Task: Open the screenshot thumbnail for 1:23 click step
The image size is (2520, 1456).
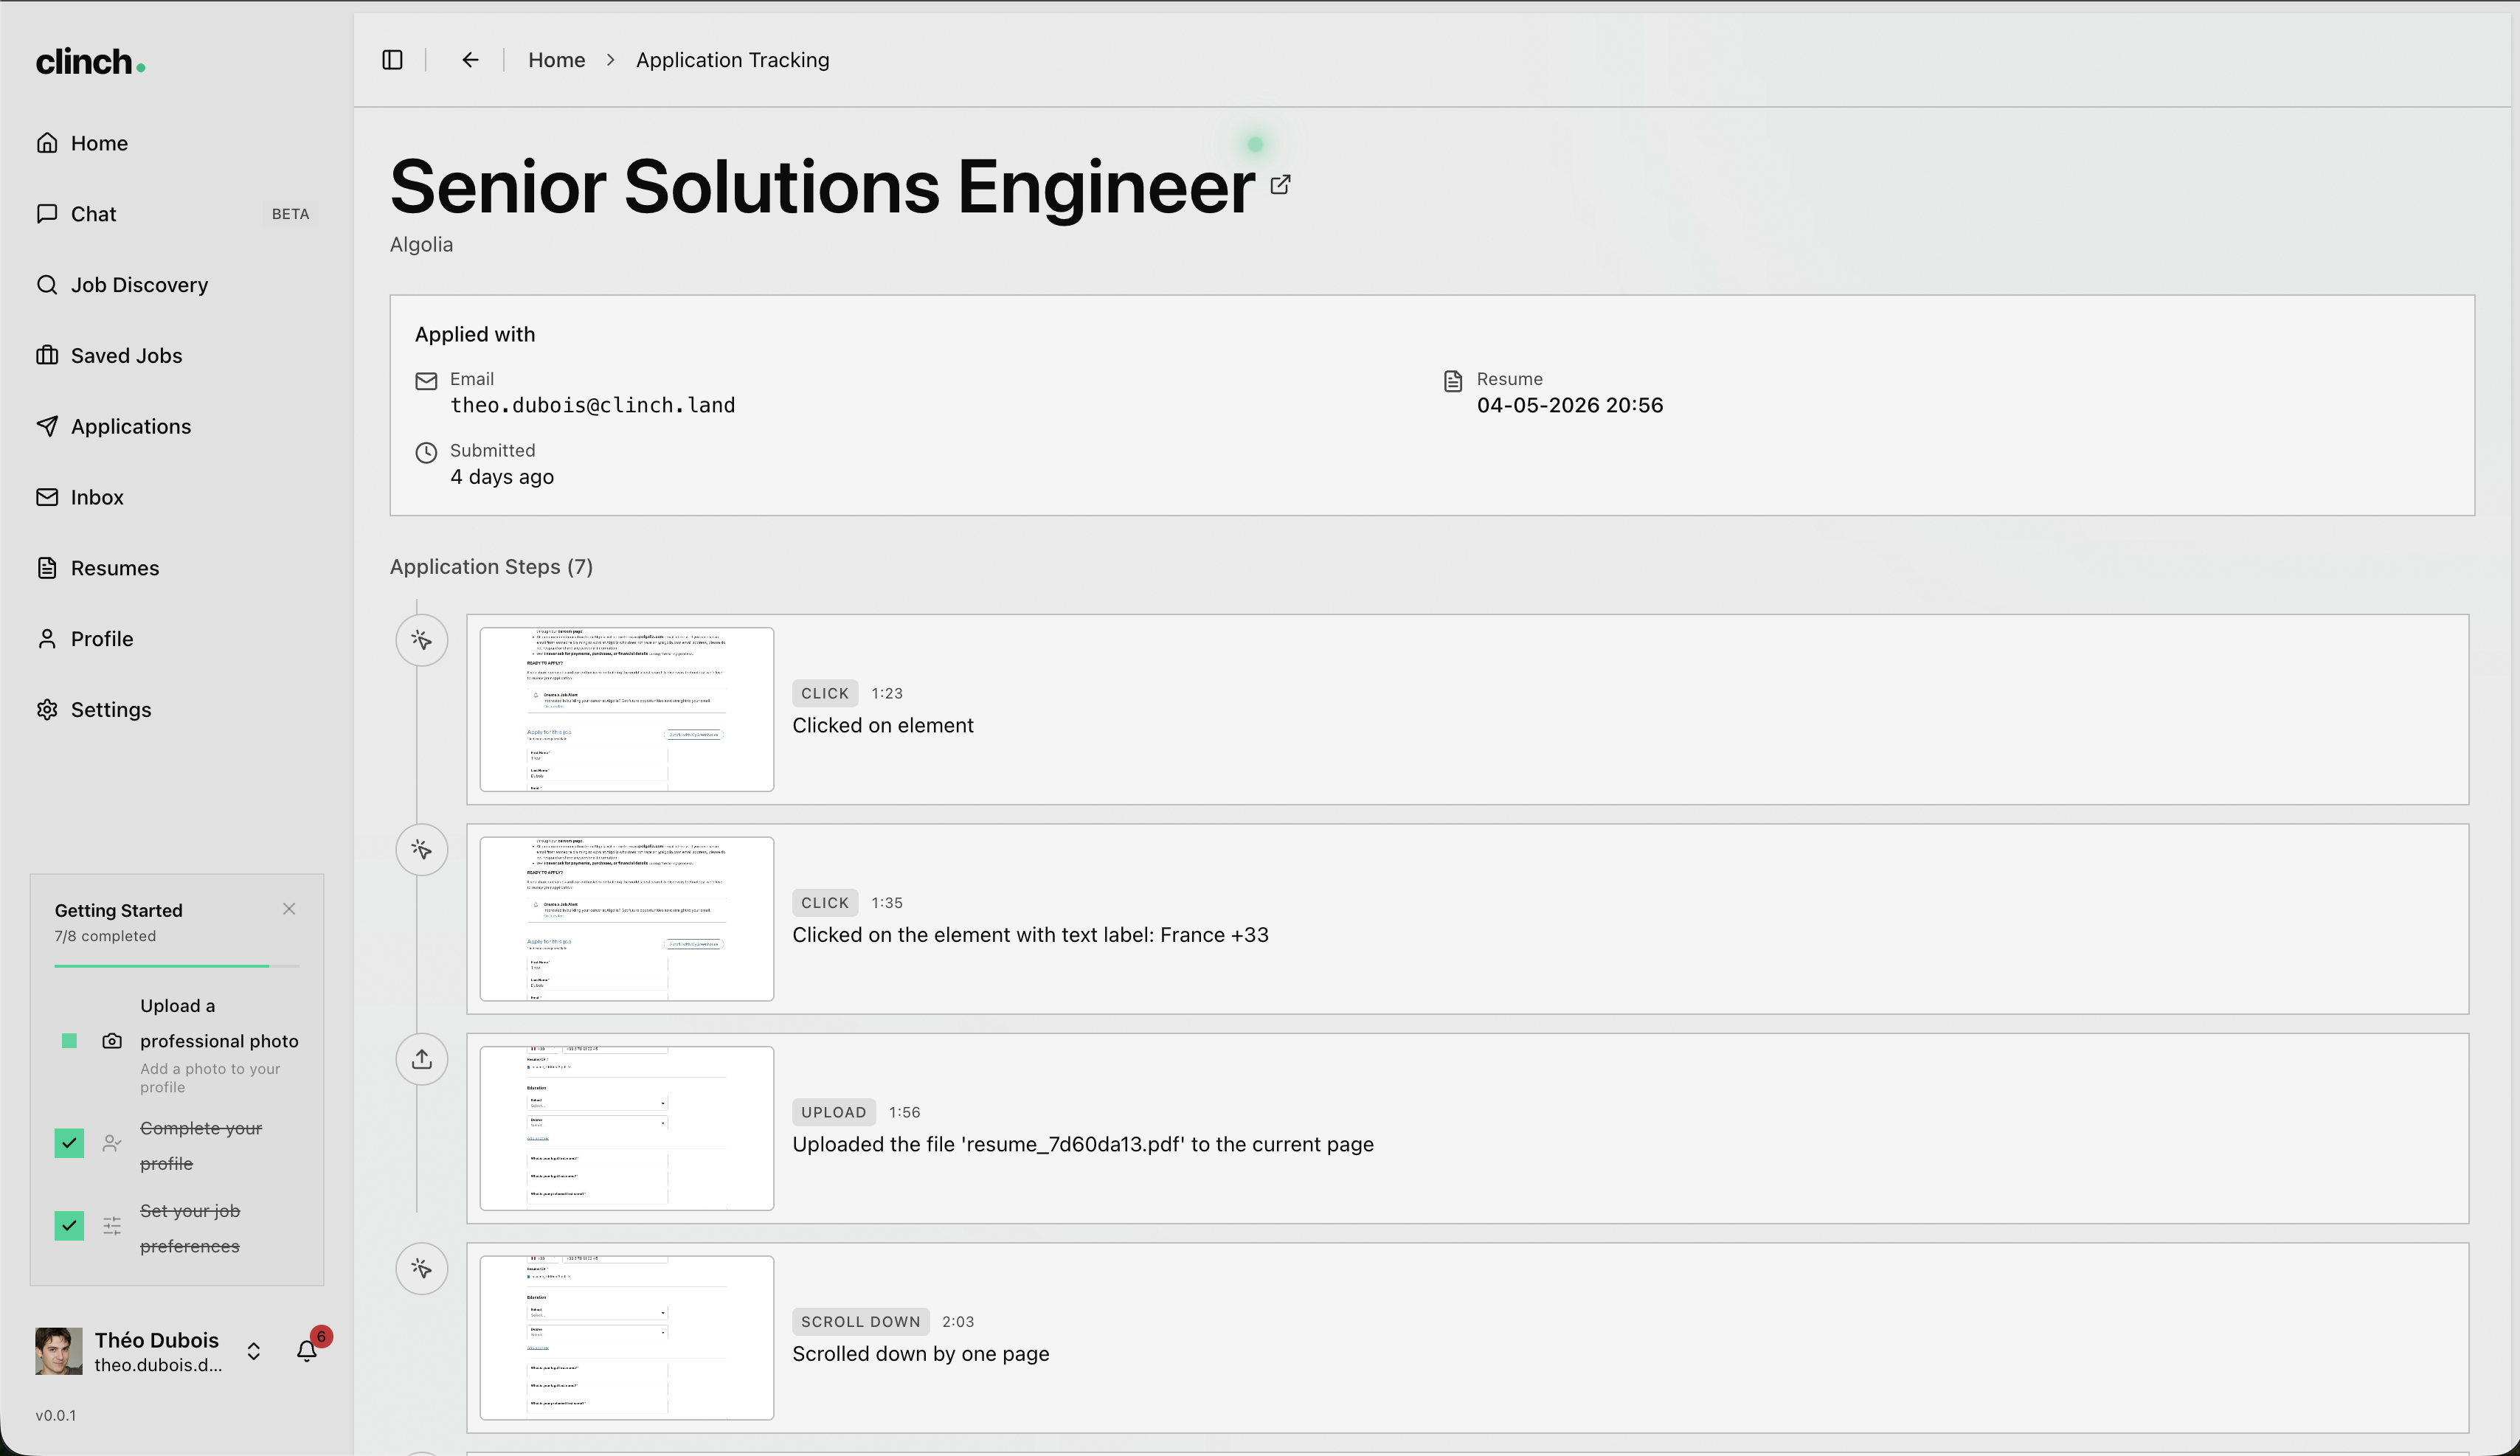Action: point(627,710)
